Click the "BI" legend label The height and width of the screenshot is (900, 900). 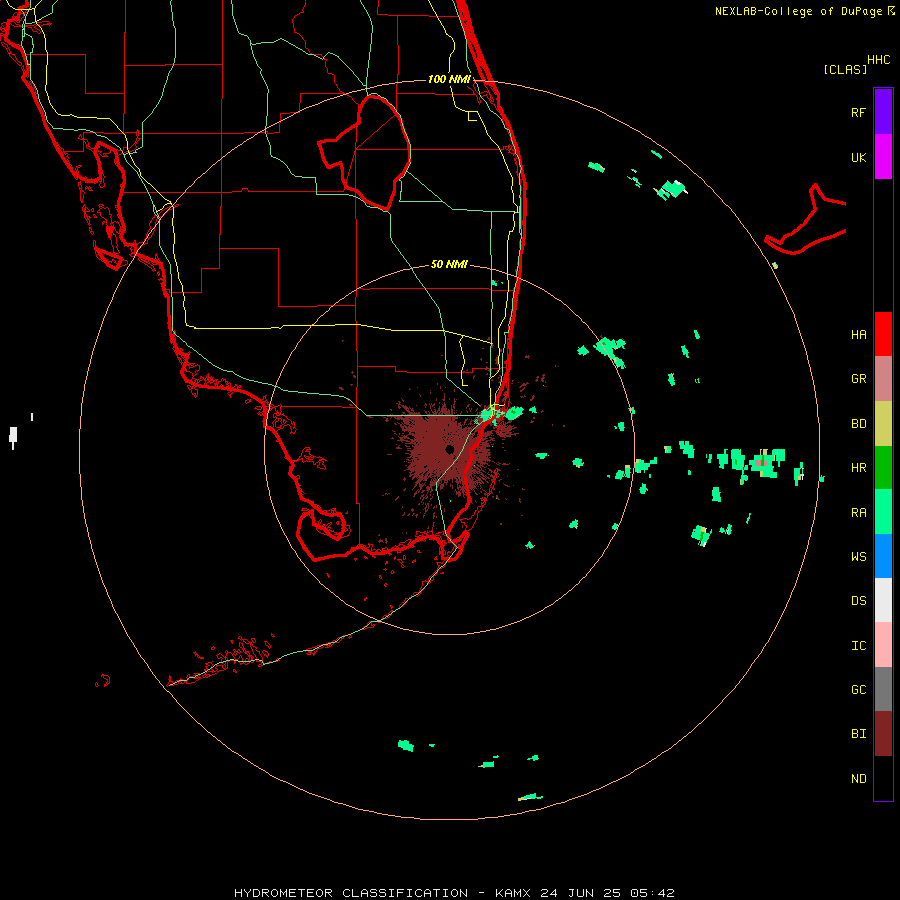858,734
